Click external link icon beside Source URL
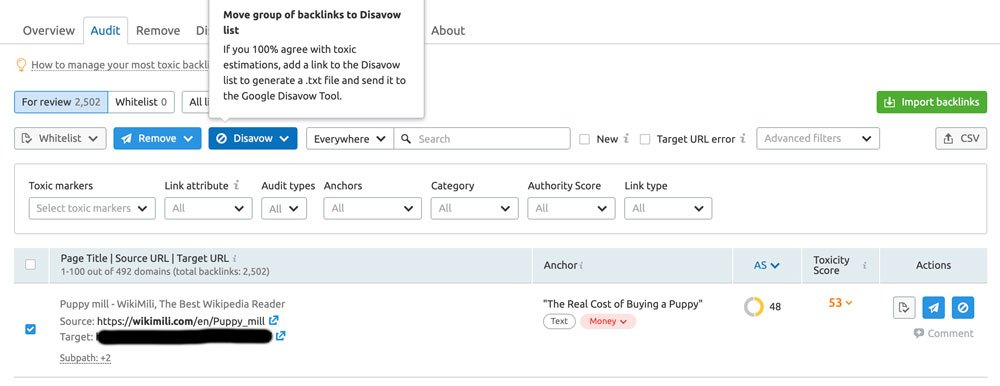The height and width of the screenshot is (386, 1000). click(274, 320)
